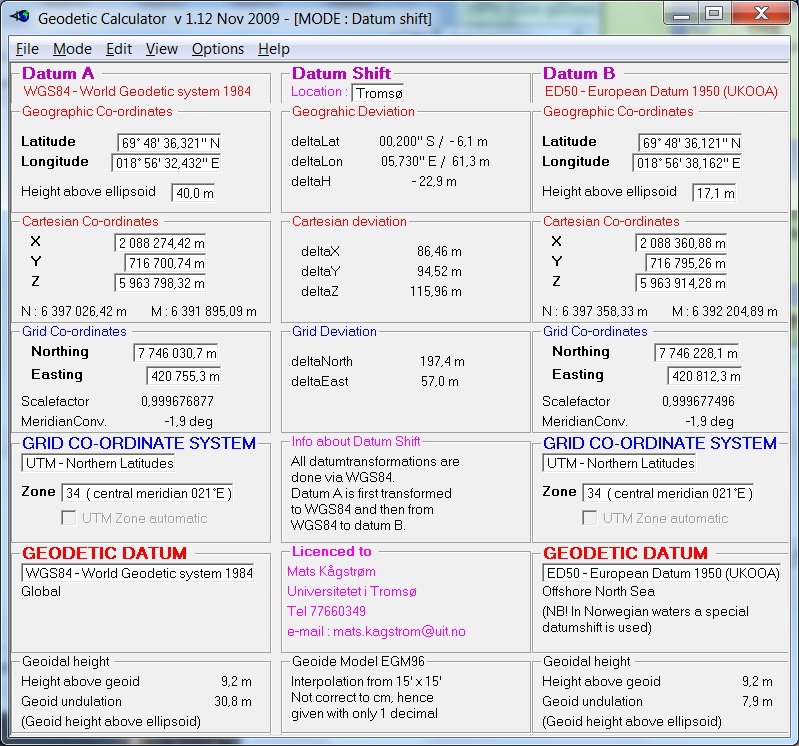Screen dimensions: 799x746
Task: Click the Location field showing Tromsø
Action: click(x=378, y=92)
